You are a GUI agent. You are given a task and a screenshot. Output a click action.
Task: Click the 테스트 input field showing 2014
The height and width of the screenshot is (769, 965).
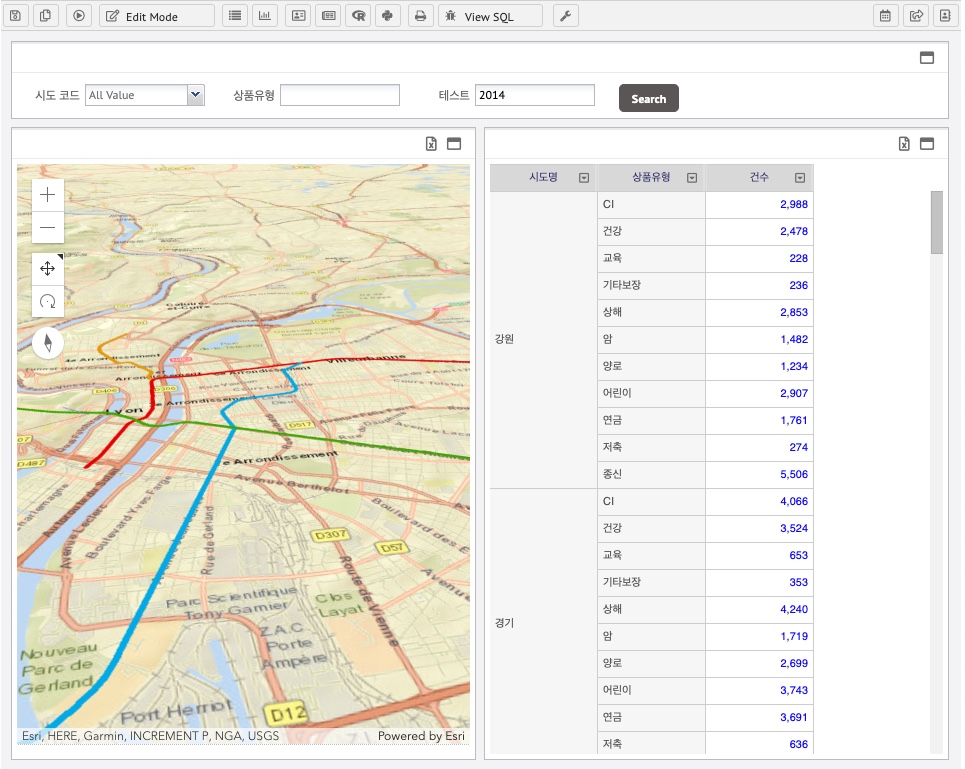(535, 95)
